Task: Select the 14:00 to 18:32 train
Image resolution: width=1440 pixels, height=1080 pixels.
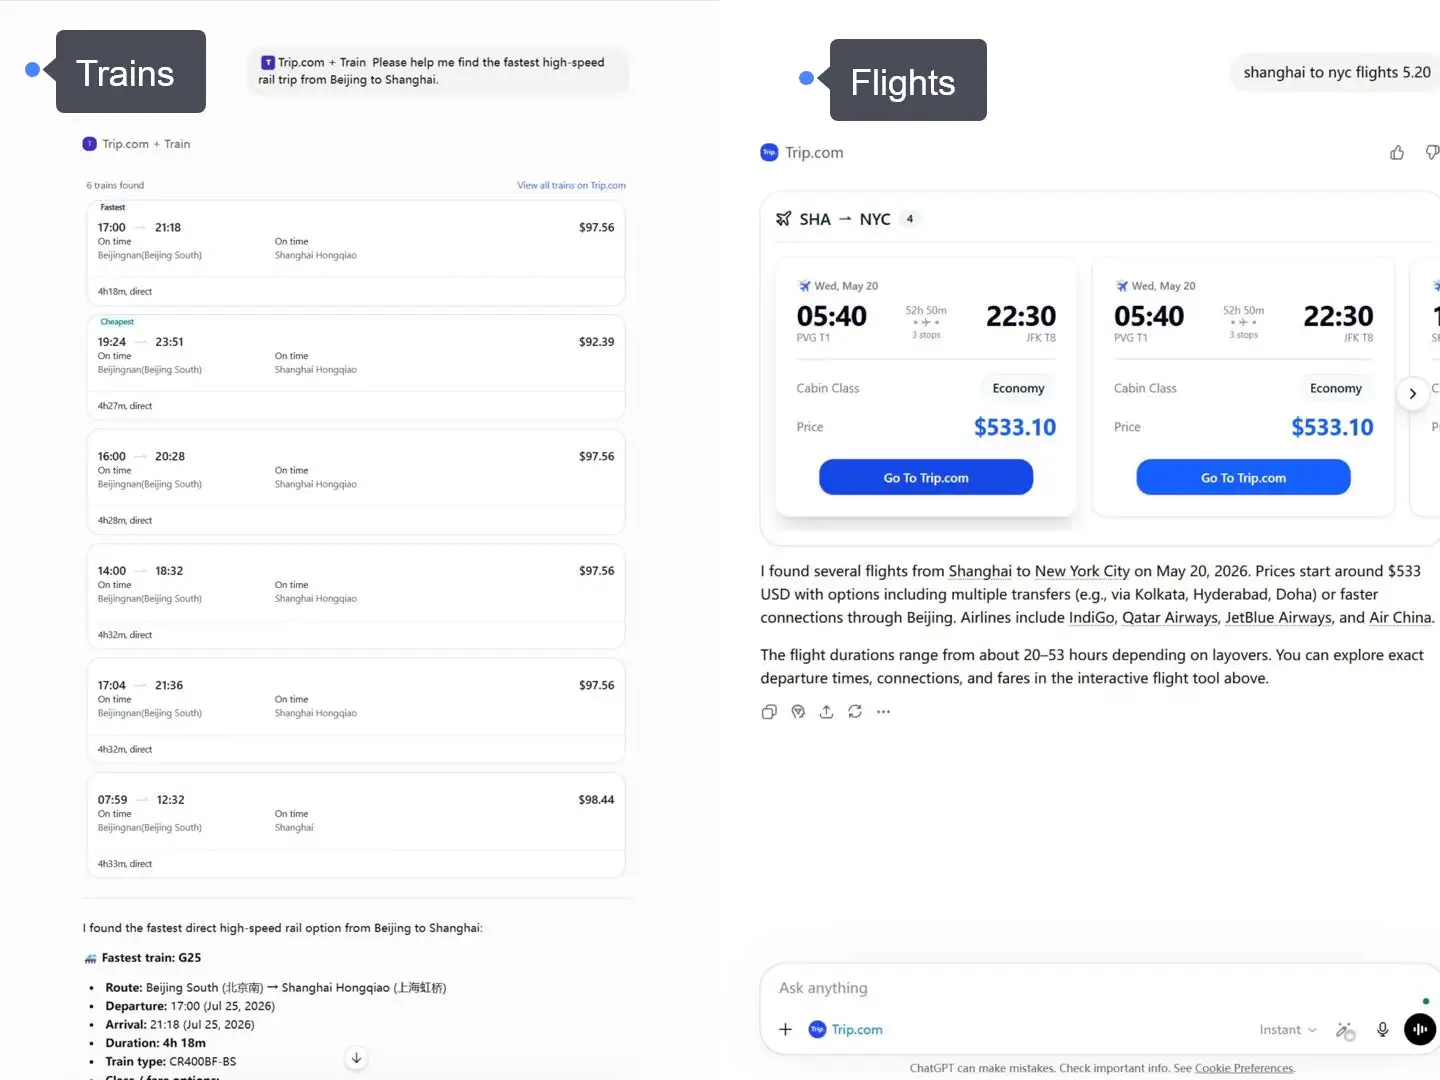Action: point(356,597)
